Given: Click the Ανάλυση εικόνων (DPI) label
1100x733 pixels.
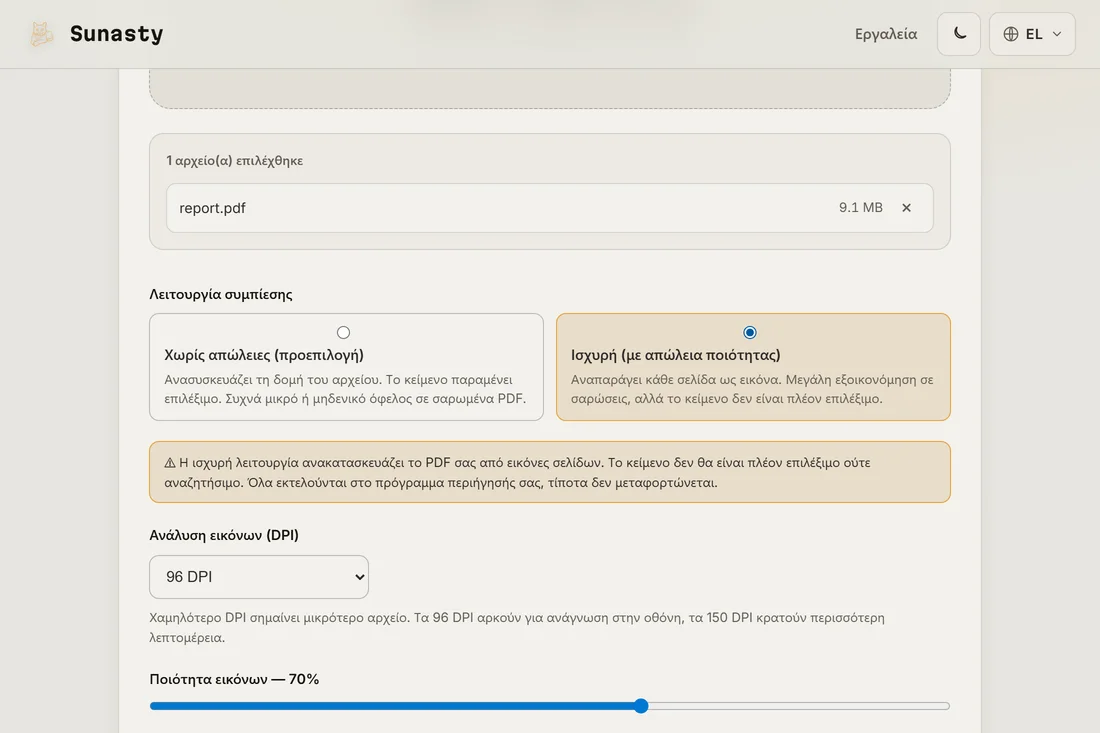Looking at the screenshot, I should click(224, 535).
